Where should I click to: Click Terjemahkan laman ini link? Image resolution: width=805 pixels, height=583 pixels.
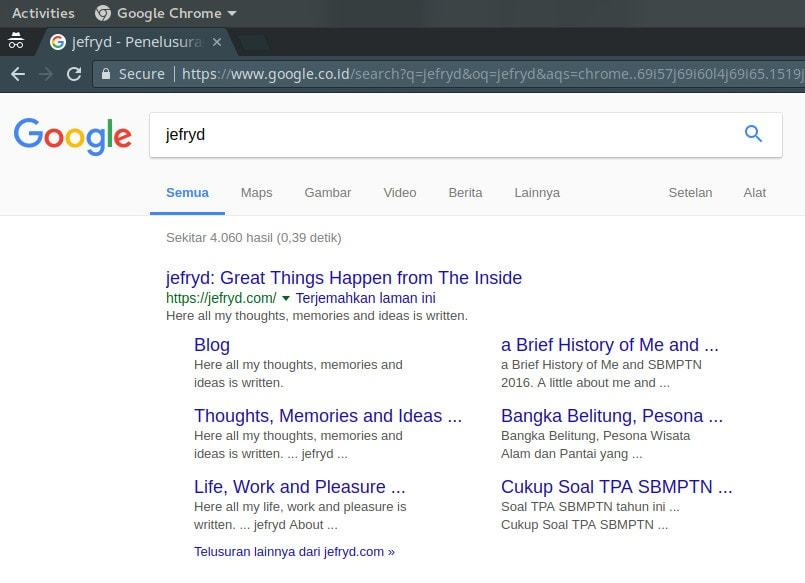[366, 298]
